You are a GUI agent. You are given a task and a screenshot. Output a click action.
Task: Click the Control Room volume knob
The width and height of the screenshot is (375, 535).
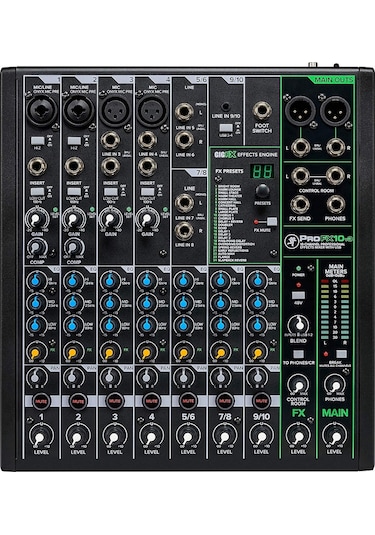pos(298,385)
